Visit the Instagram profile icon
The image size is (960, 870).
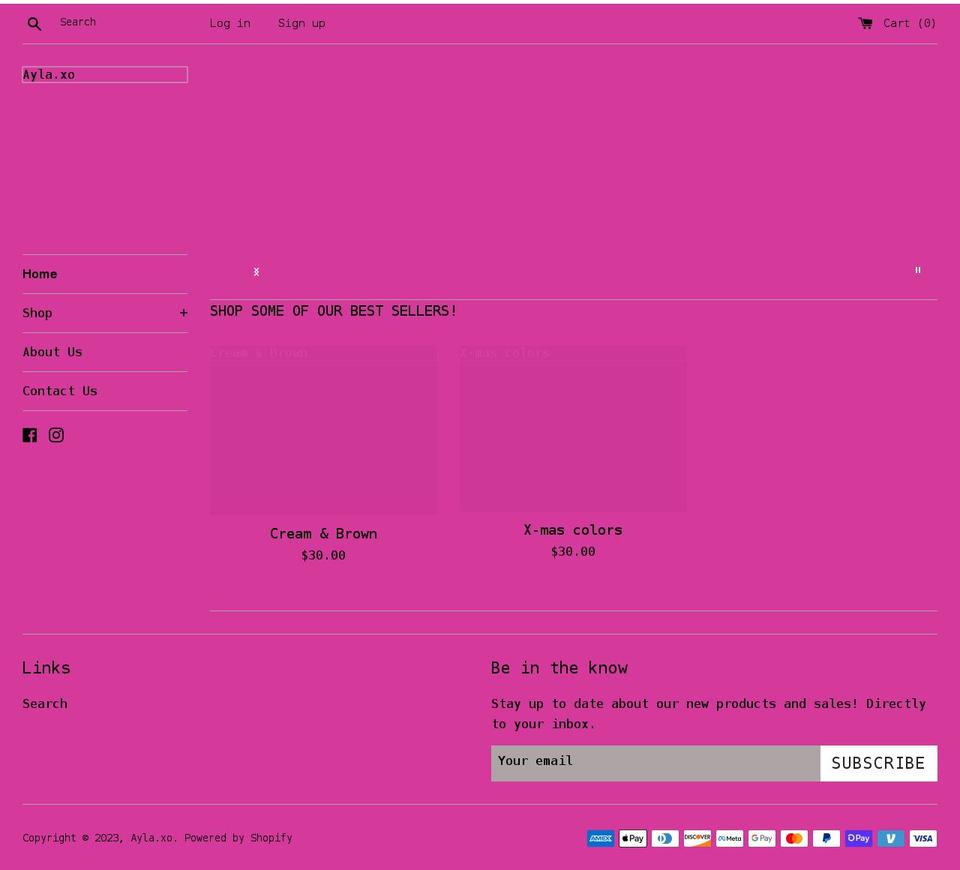point(56,435)
